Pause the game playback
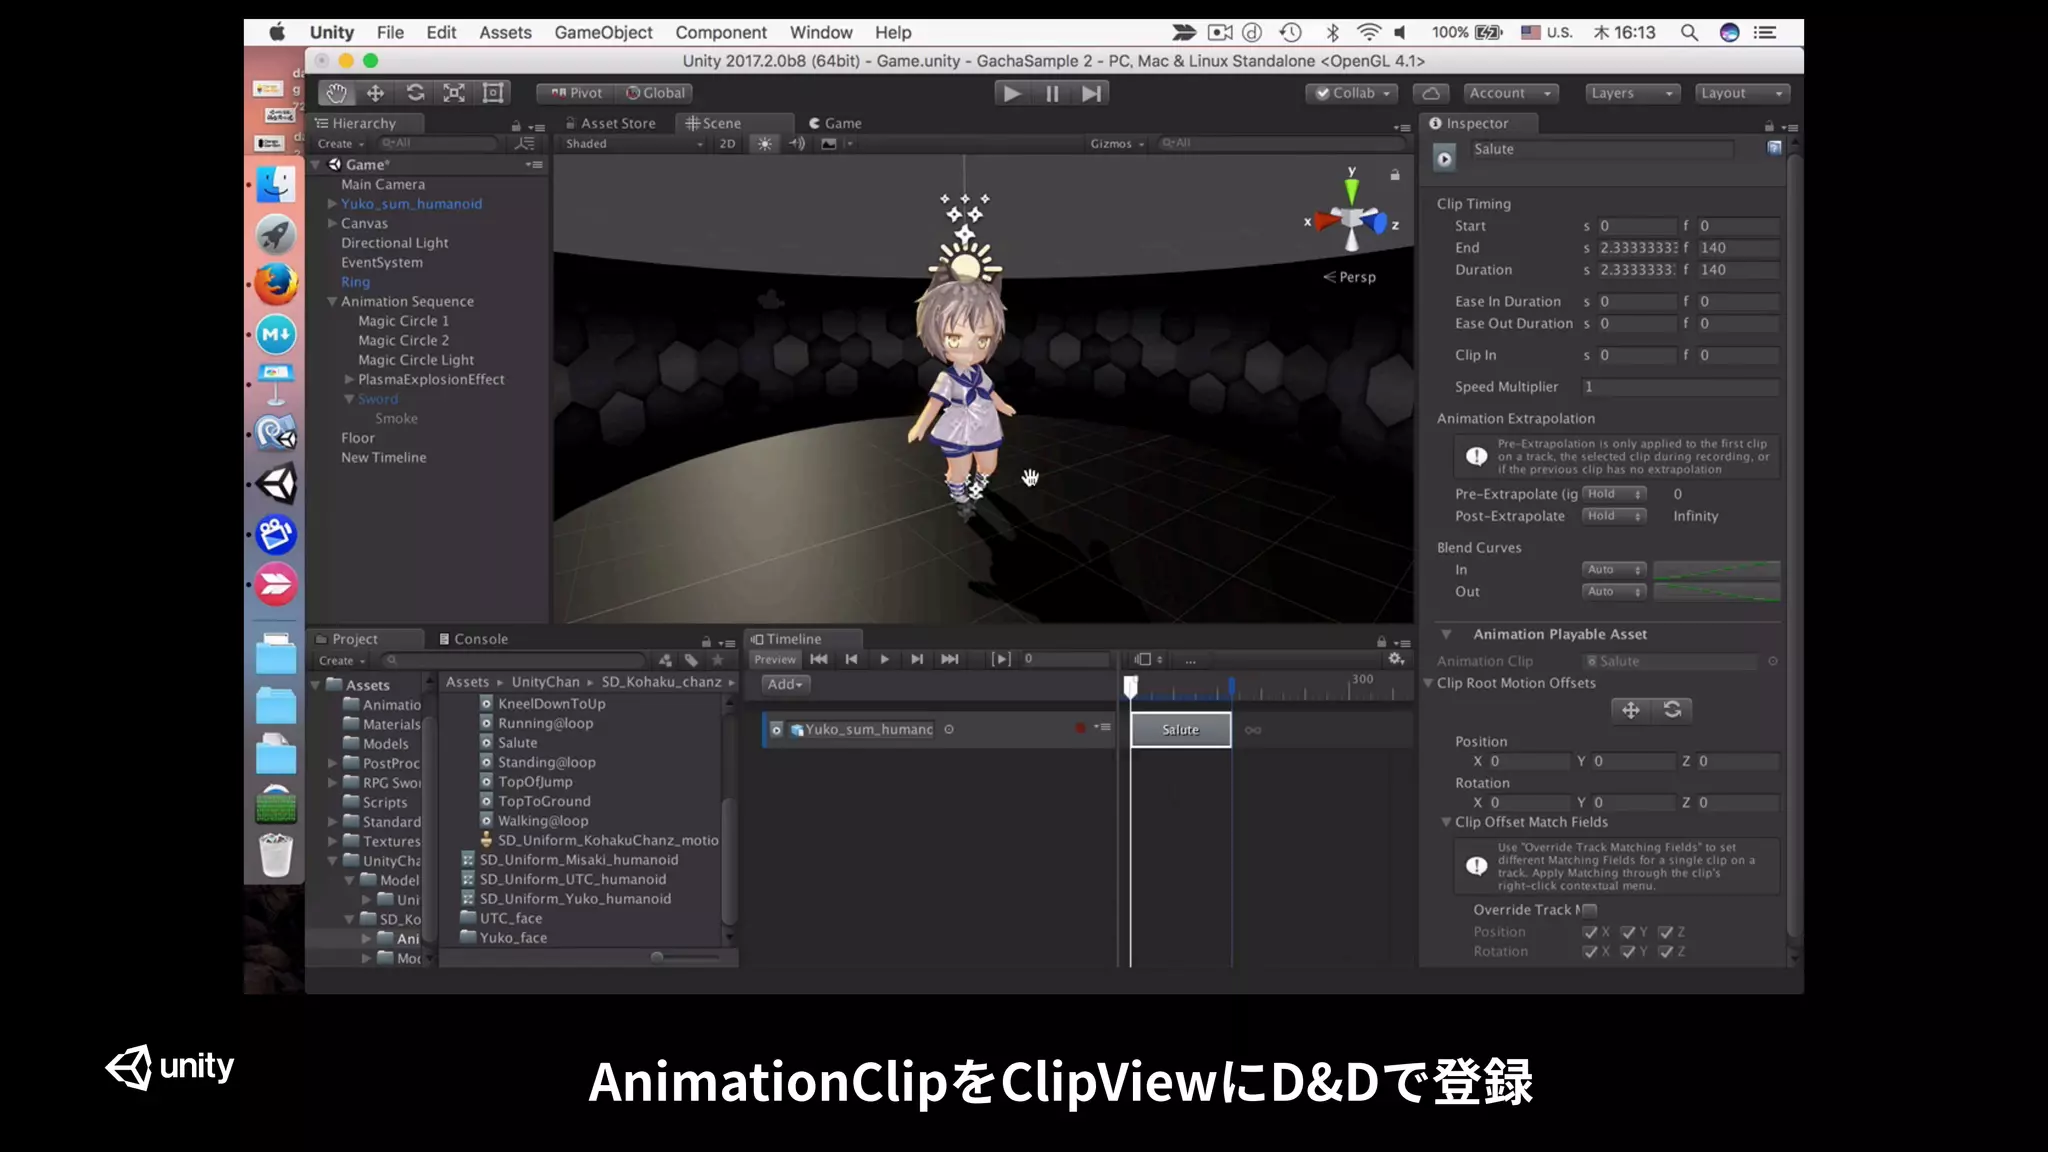Screen dimensions: 2048x1152 1052,93
